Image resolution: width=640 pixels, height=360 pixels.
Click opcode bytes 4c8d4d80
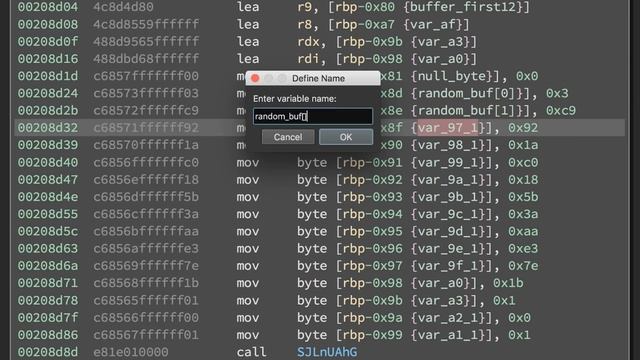click(x=123, y=7)
